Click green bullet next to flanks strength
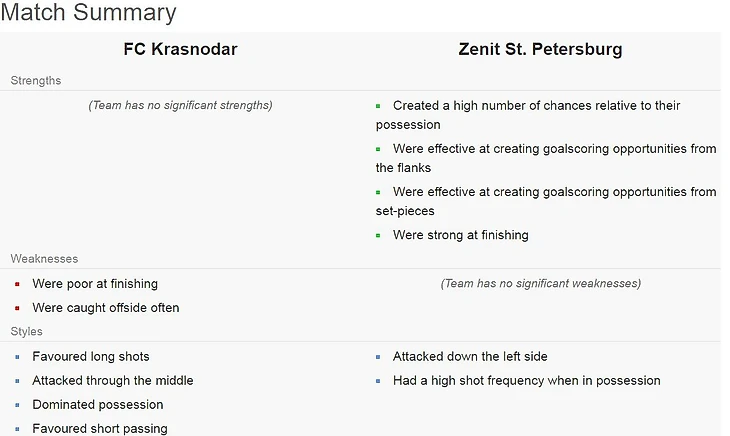 pyautogui.click(x=378, y=149)
